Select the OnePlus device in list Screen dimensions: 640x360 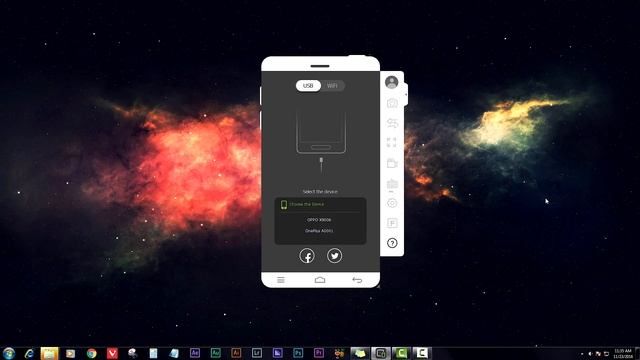point(319,231)
